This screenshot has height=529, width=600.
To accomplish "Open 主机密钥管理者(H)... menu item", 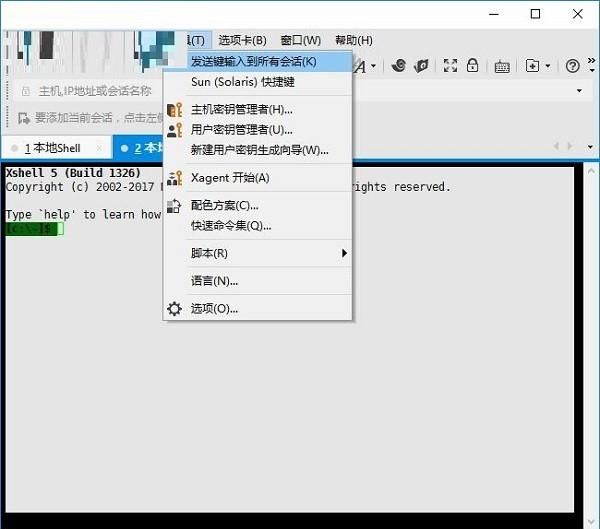I will (x=258, y=110).
